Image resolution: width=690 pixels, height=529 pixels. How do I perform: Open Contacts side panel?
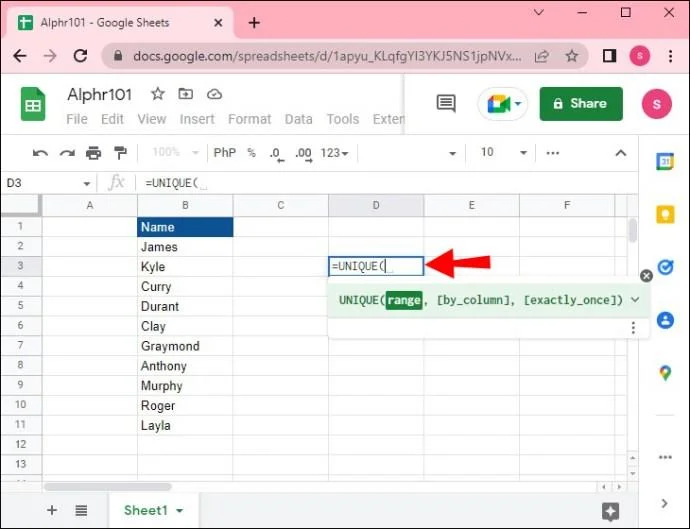(665, 320)
